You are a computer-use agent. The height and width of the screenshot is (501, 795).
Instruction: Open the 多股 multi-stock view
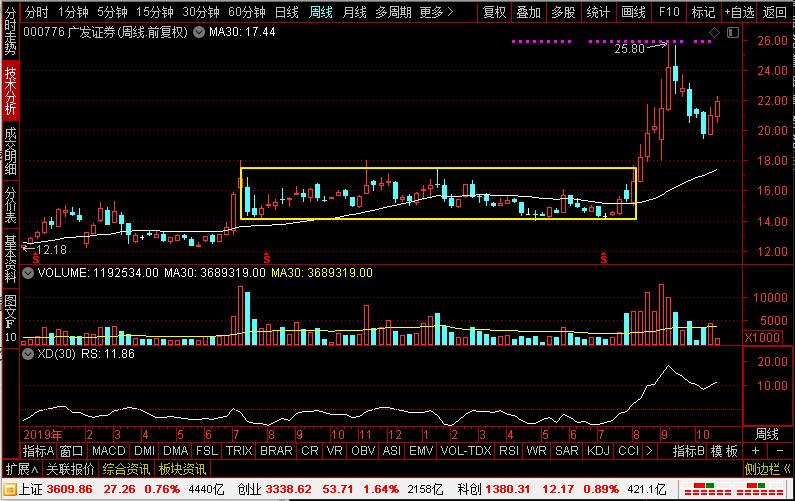(x=563, y=12)
